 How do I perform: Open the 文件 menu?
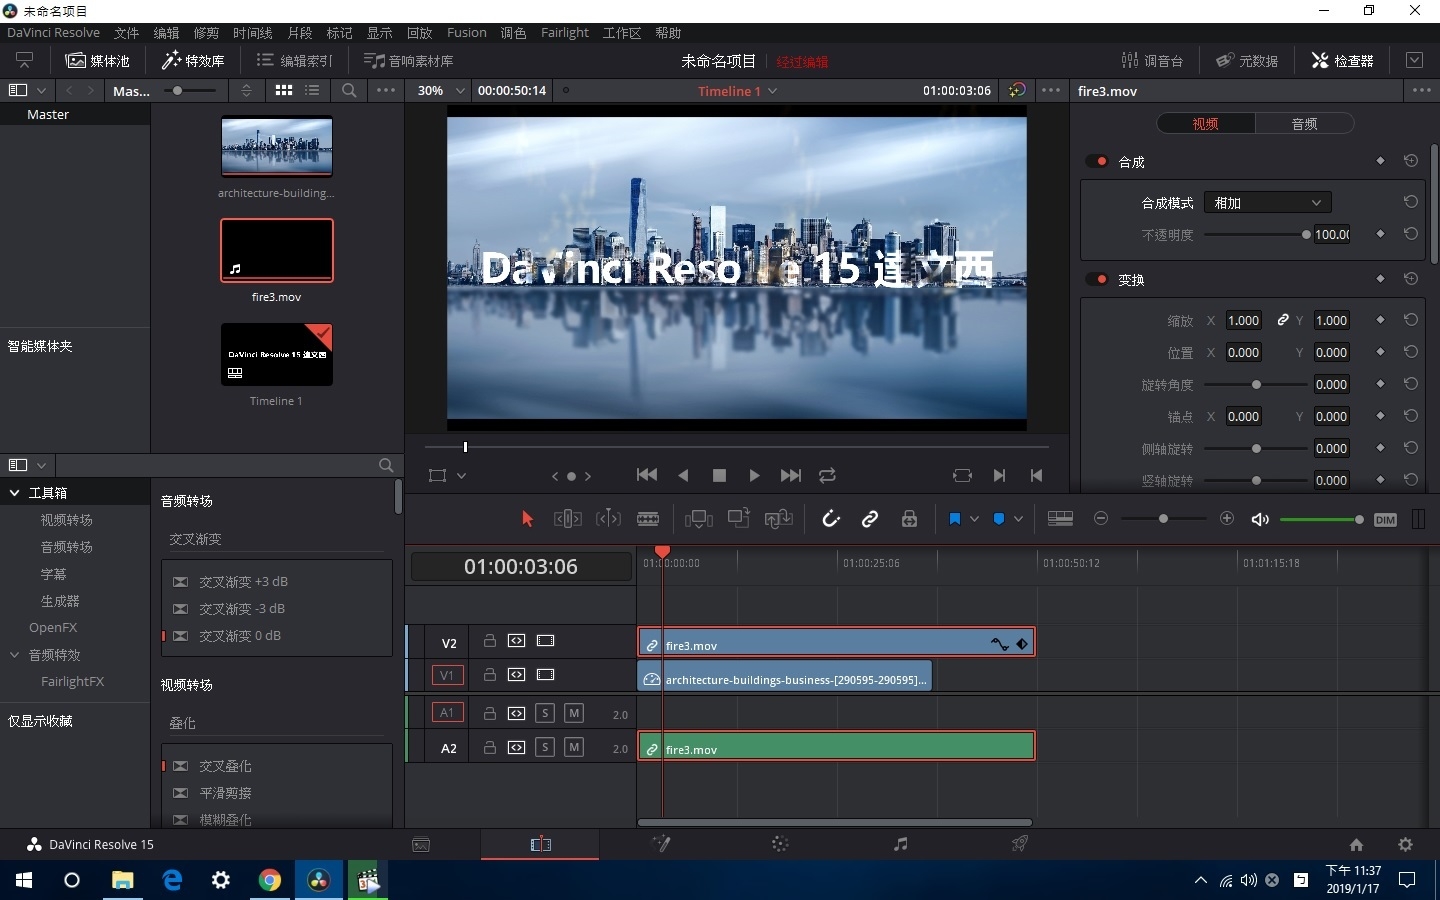click(126, 33)
